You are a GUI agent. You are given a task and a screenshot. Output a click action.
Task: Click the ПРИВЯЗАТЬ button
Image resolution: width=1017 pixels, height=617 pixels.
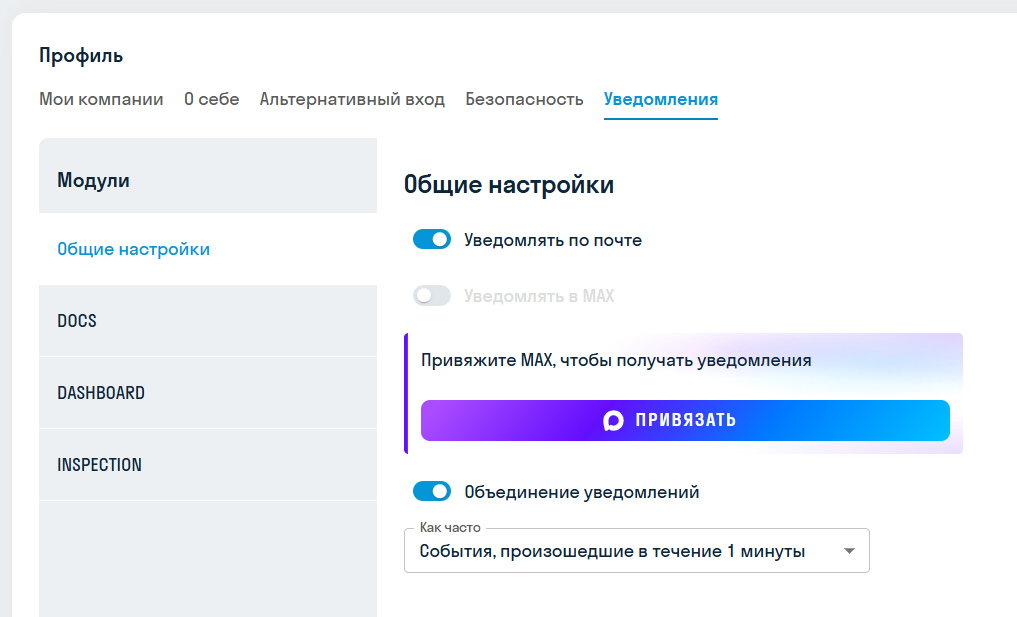[x=685, y=420]
